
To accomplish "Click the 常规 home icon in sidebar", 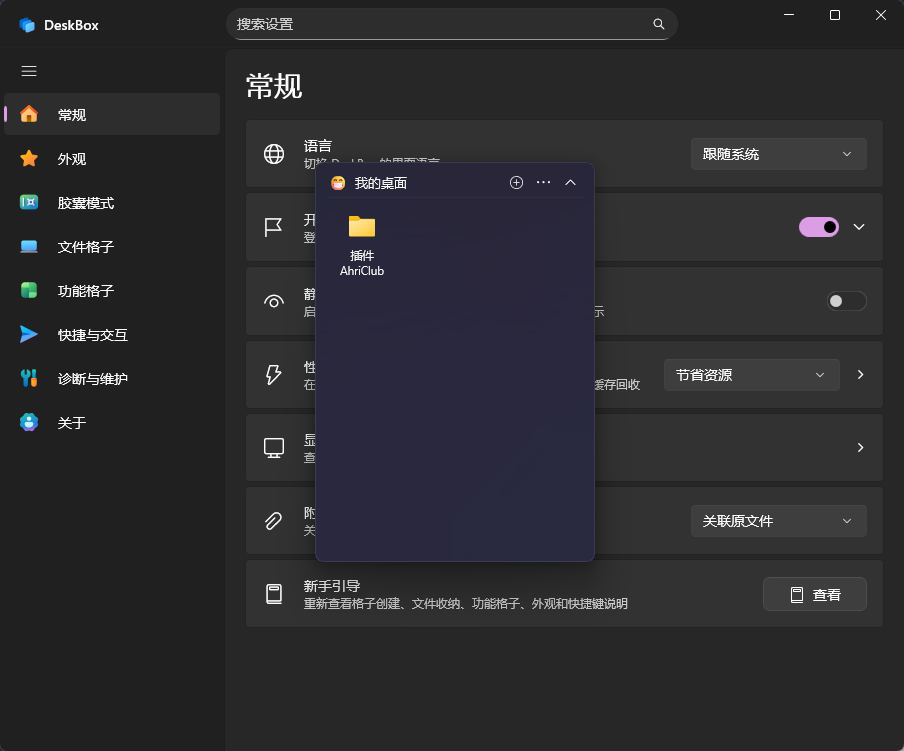I will click(x=29, y=114).
